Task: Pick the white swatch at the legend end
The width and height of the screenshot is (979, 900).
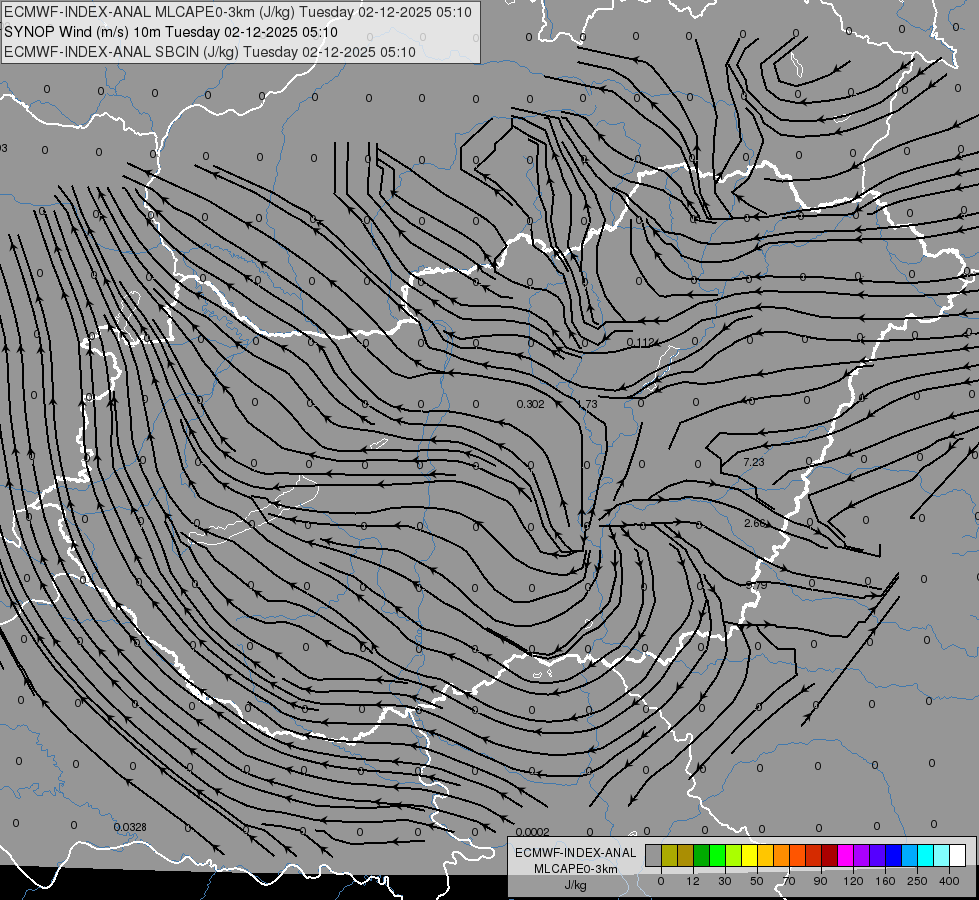Action: [x=957, y=855]
